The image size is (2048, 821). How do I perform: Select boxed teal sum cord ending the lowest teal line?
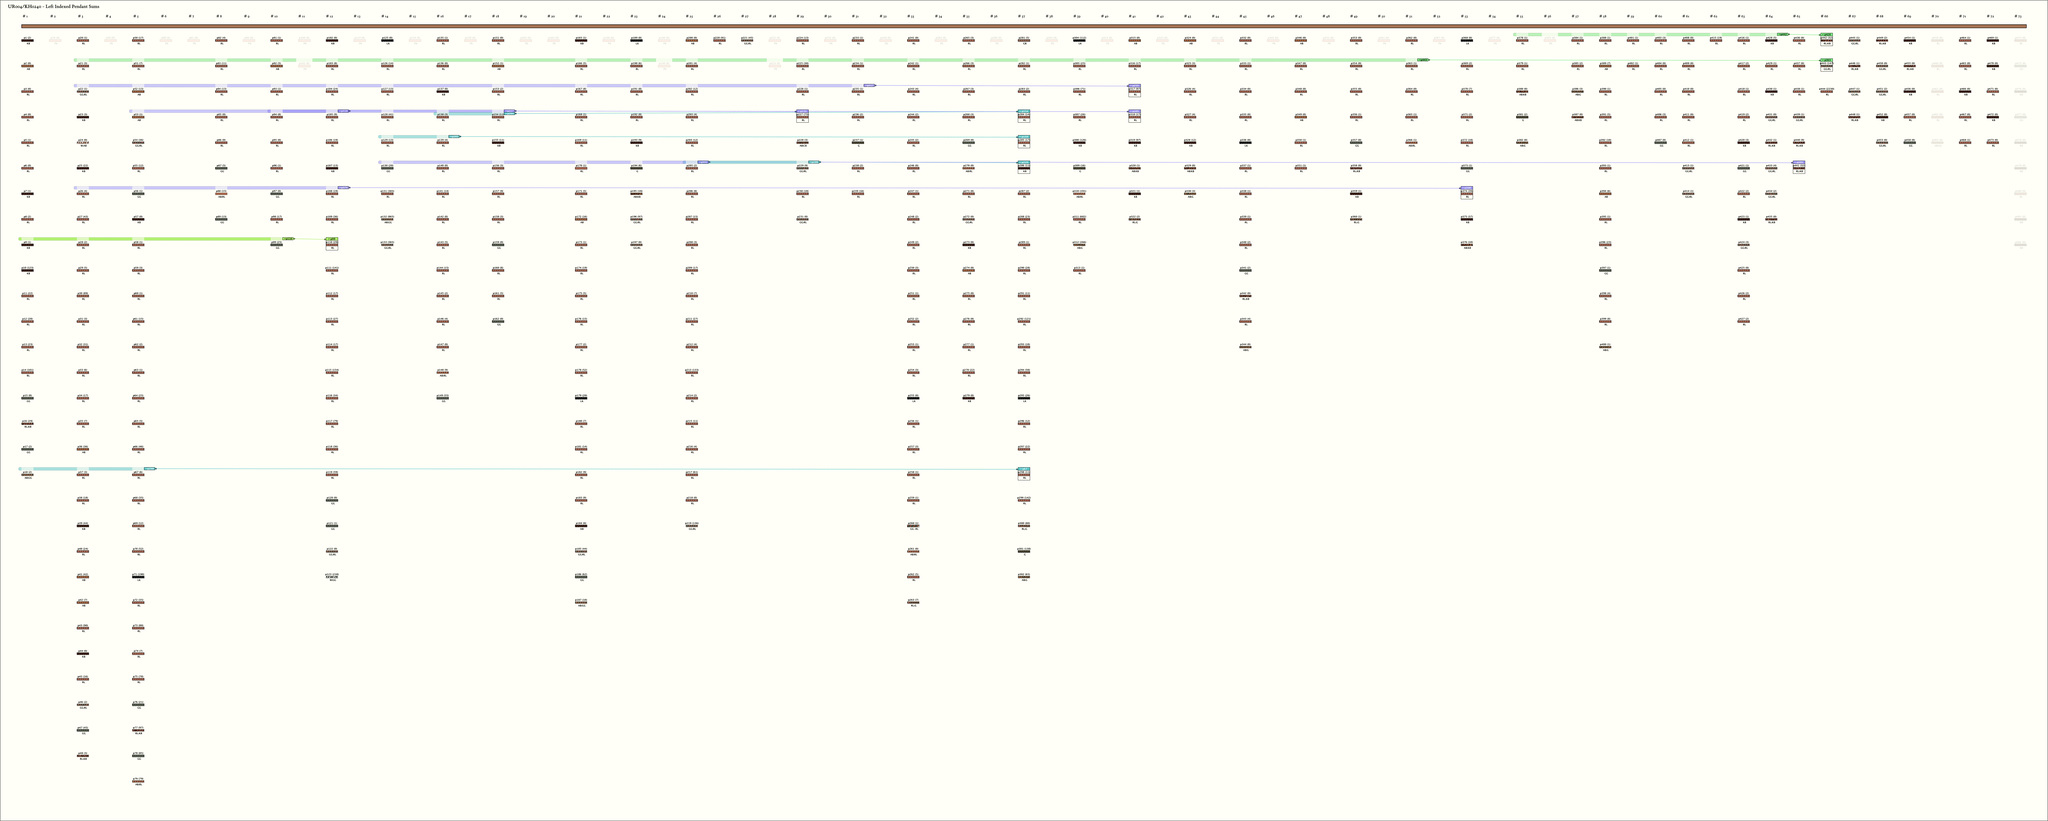(x=1023, y=473)
